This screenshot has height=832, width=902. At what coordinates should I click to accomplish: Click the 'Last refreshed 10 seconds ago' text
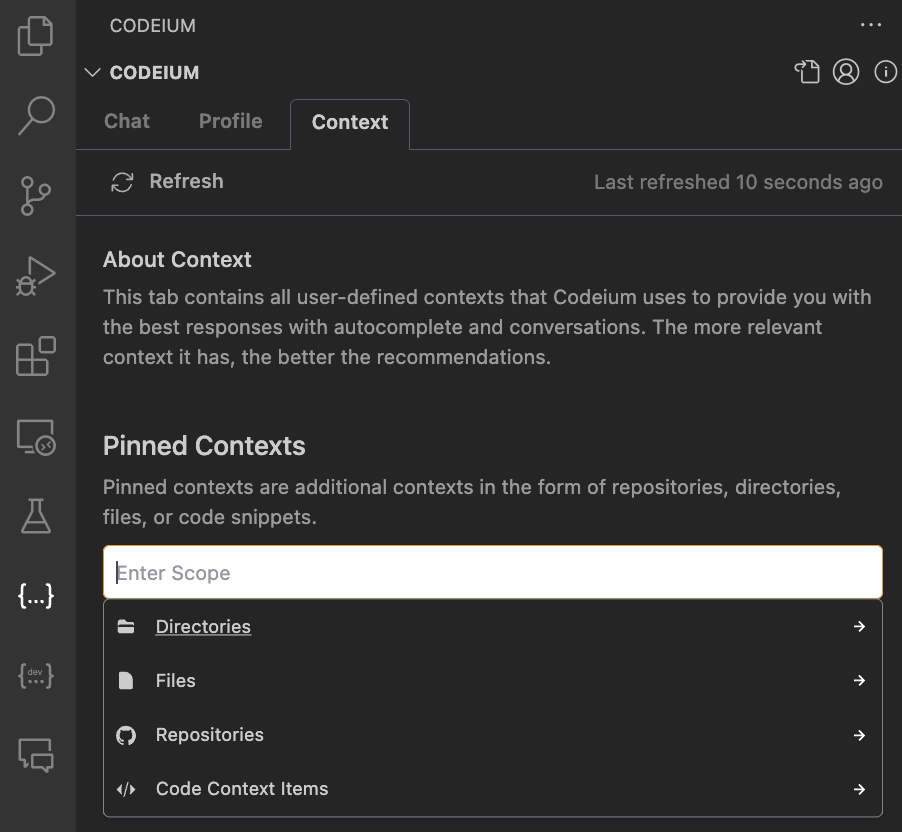[x=738, y=182]
